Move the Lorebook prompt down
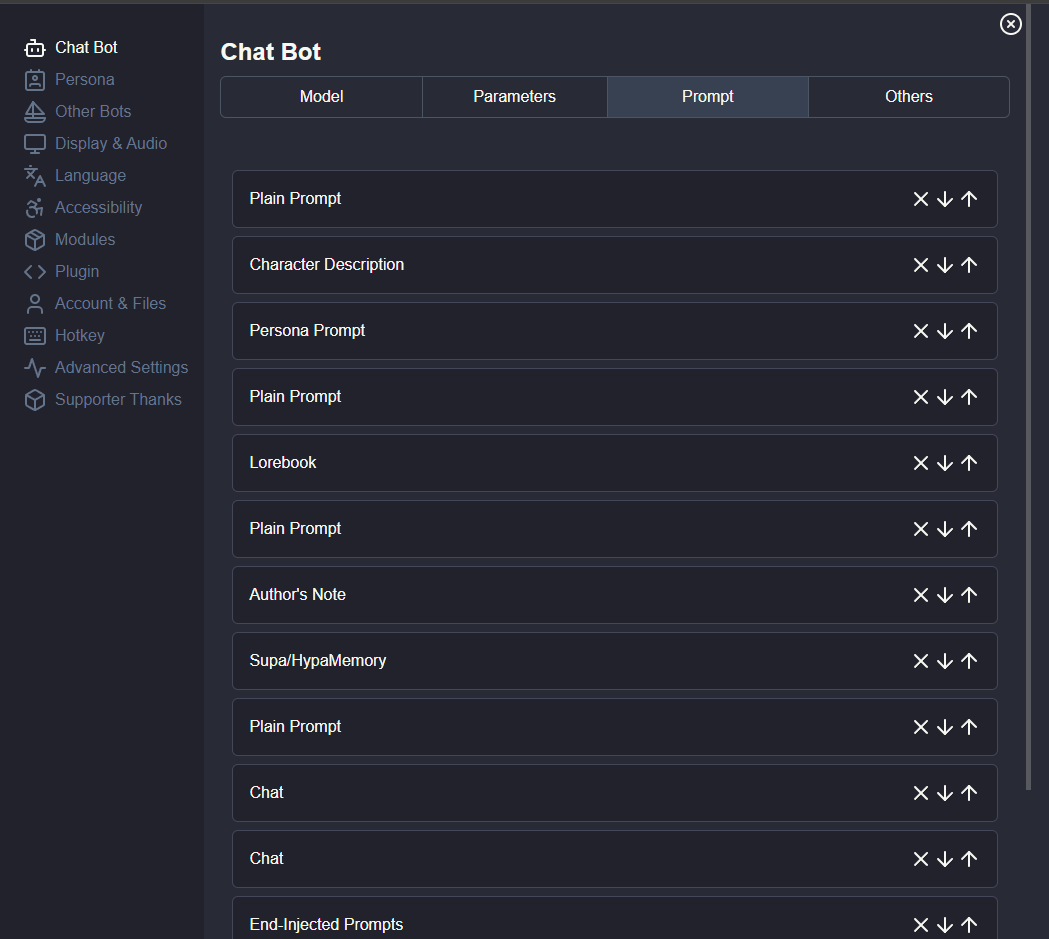The image size is (1049, 939). tap(945, 463)
